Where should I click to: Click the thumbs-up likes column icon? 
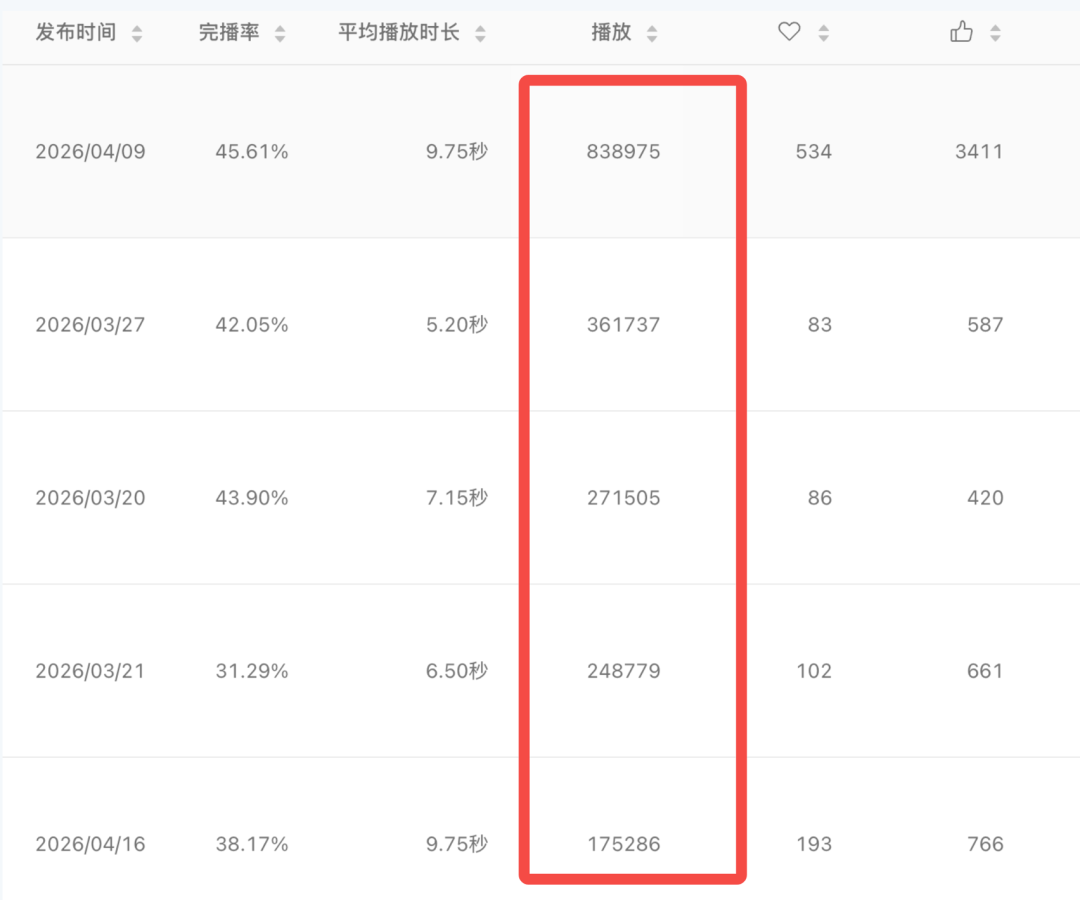[x=961, y=31]
